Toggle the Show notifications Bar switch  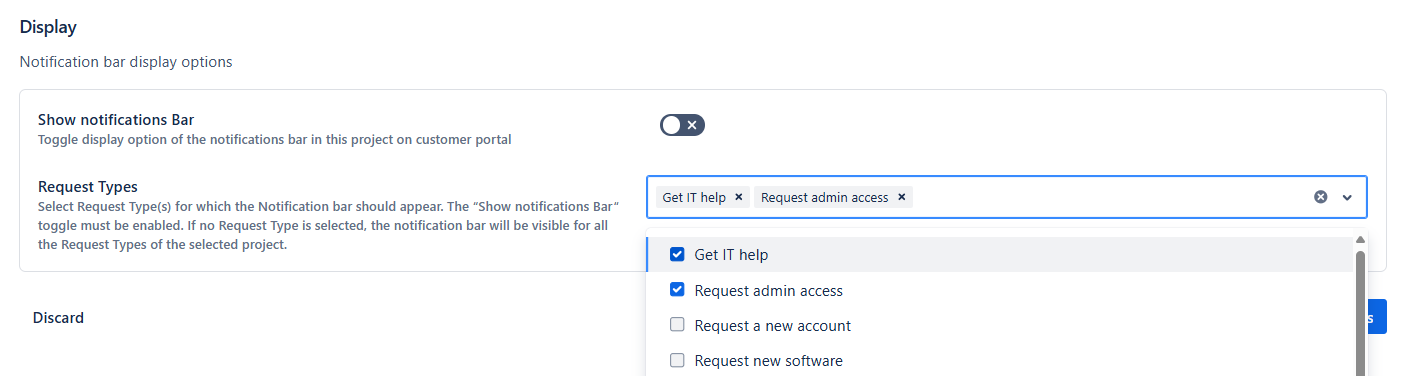click(682, 125)
